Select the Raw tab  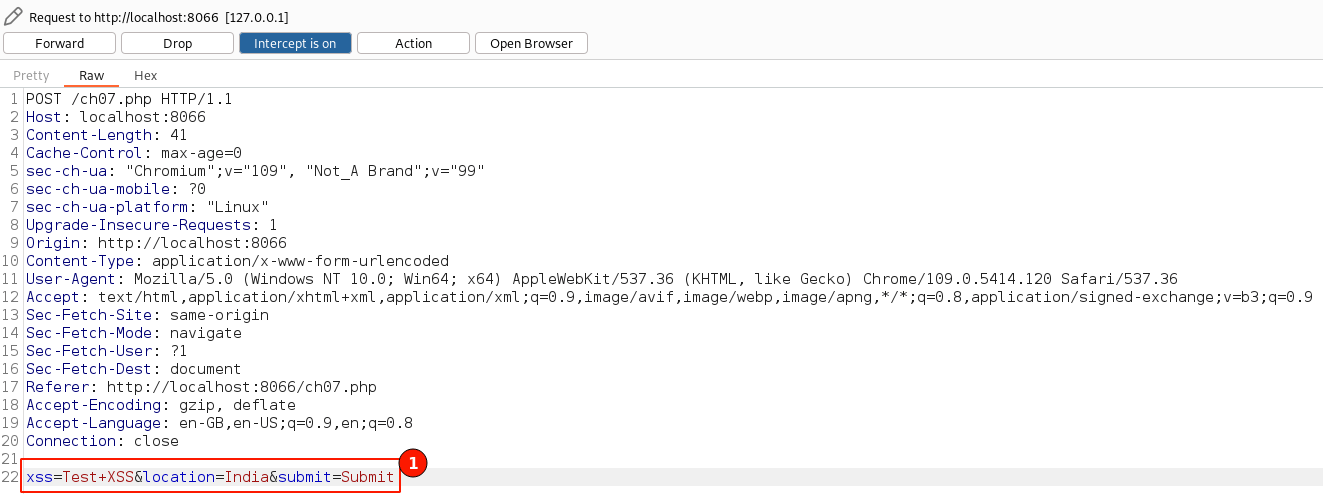[91, 76]
